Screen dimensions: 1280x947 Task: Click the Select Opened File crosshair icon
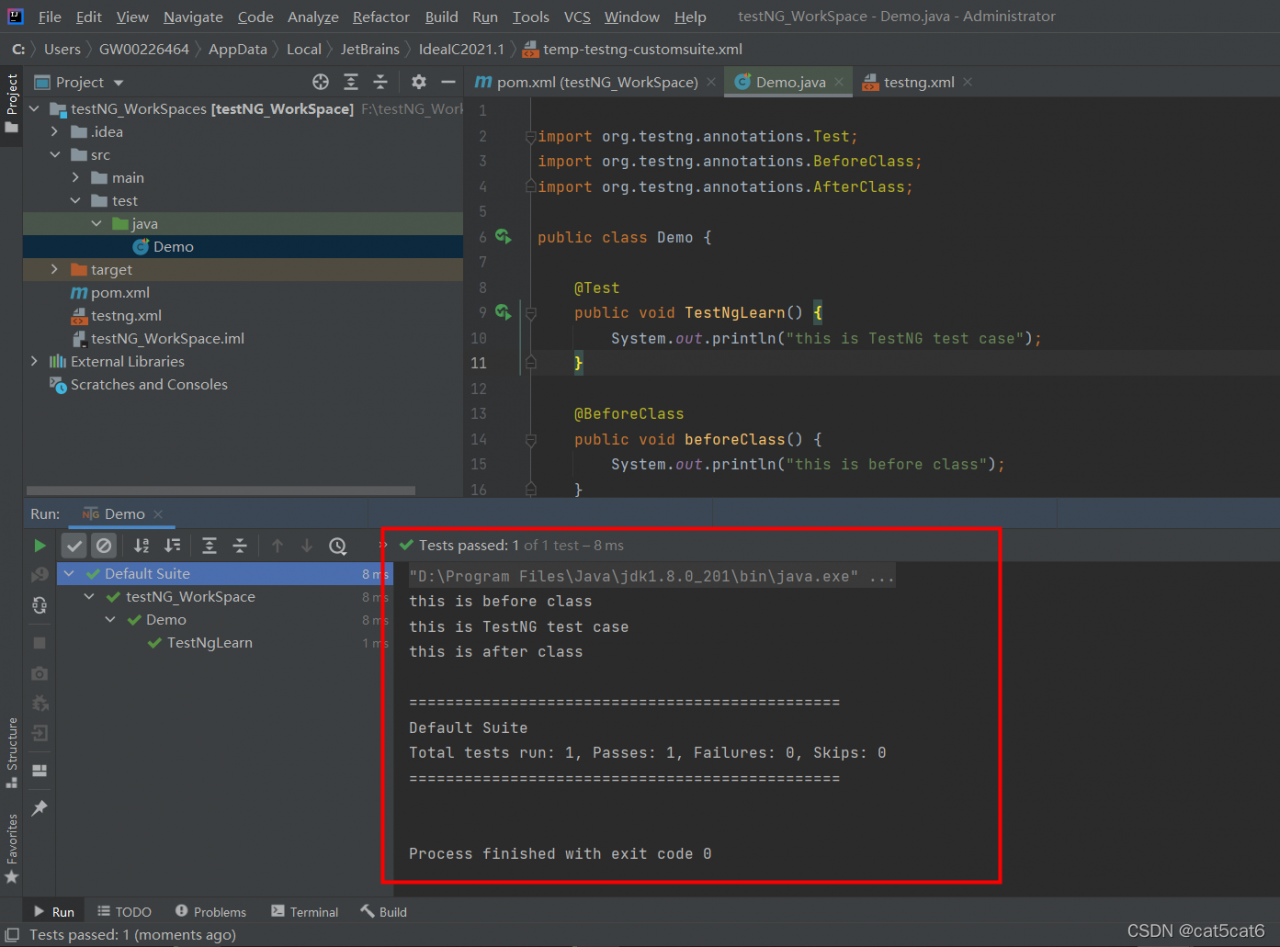pos(320,82)
